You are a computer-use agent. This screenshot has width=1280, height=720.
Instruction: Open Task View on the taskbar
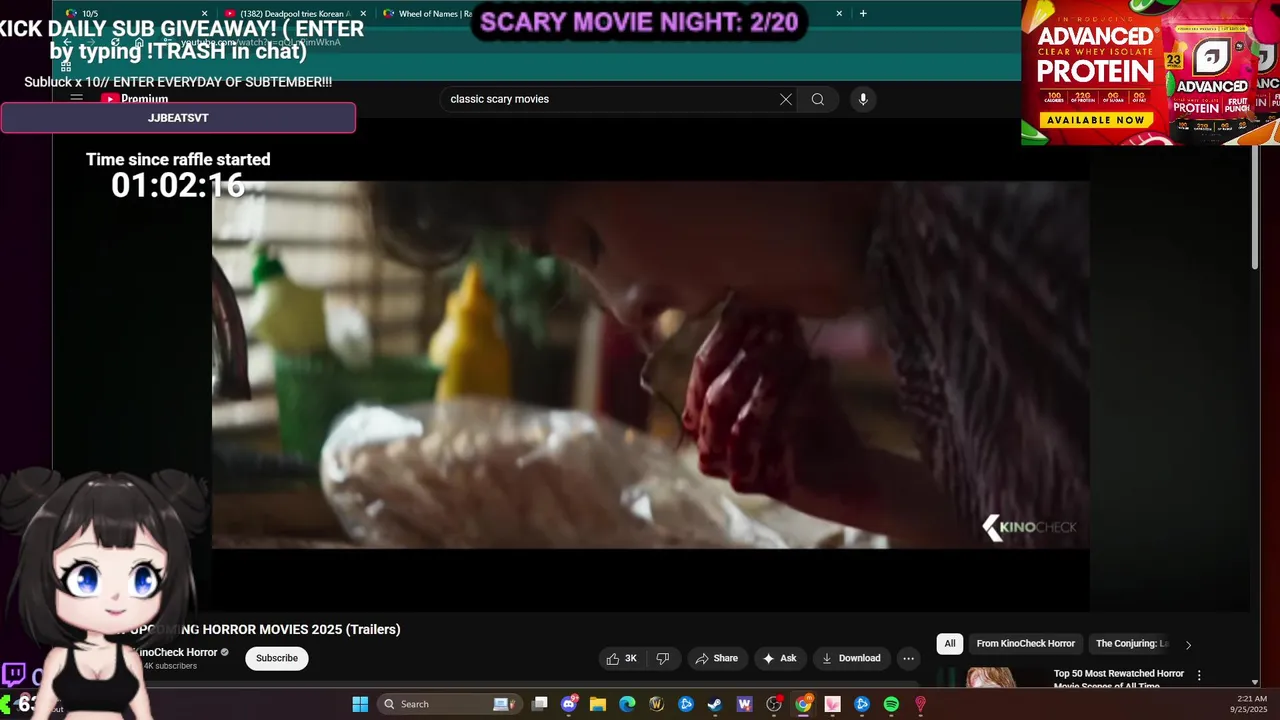pos(540,704)
